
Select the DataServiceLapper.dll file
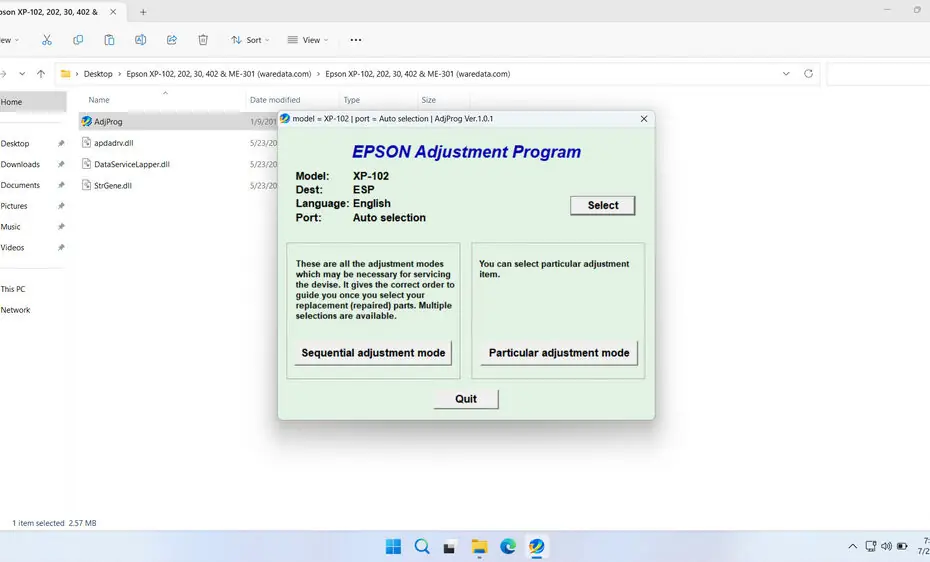(x=132, y=164)
